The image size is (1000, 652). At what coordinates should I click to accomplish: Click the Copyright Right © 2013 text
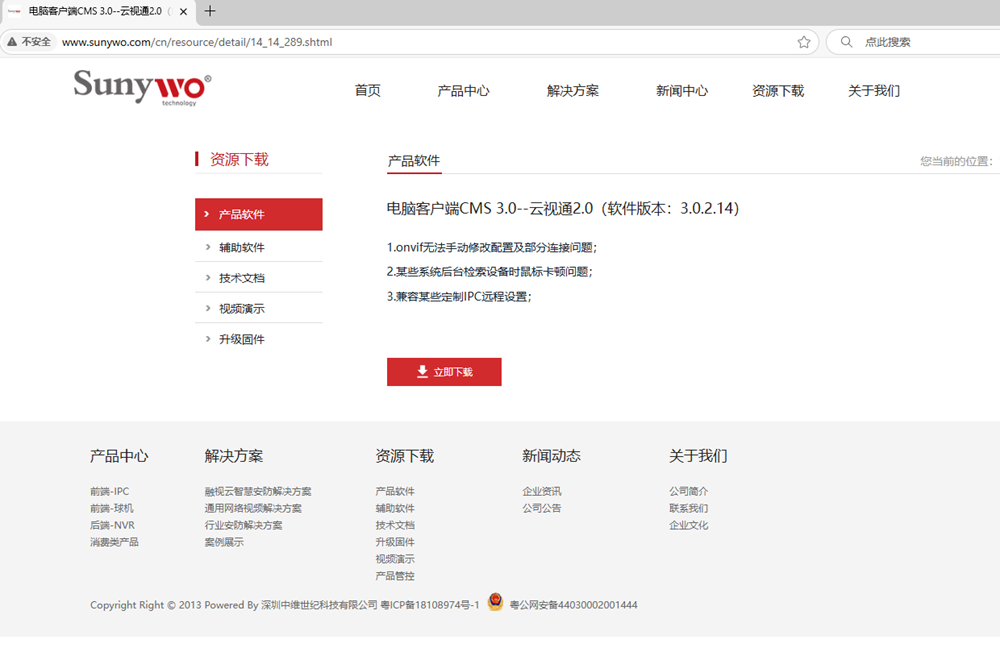(x=145, y=605)
